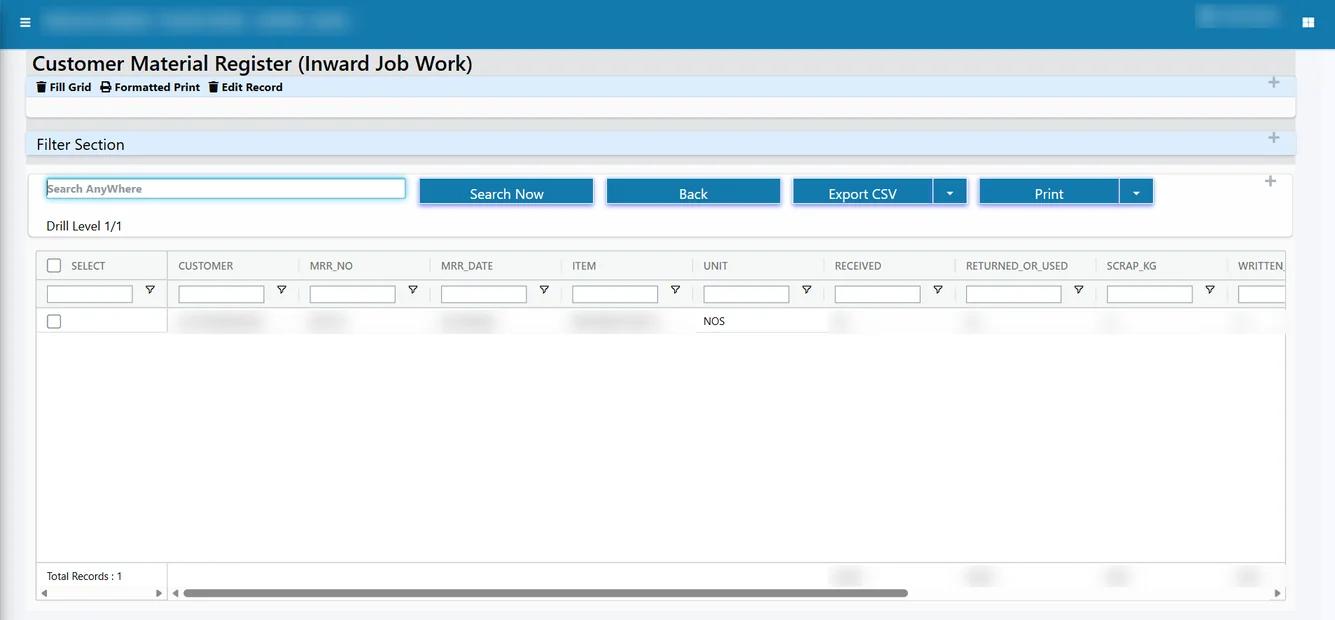This screenshot has height=620, width=1335.
Task: Open the filter icon for SELECT column
Action: [150, 290]
